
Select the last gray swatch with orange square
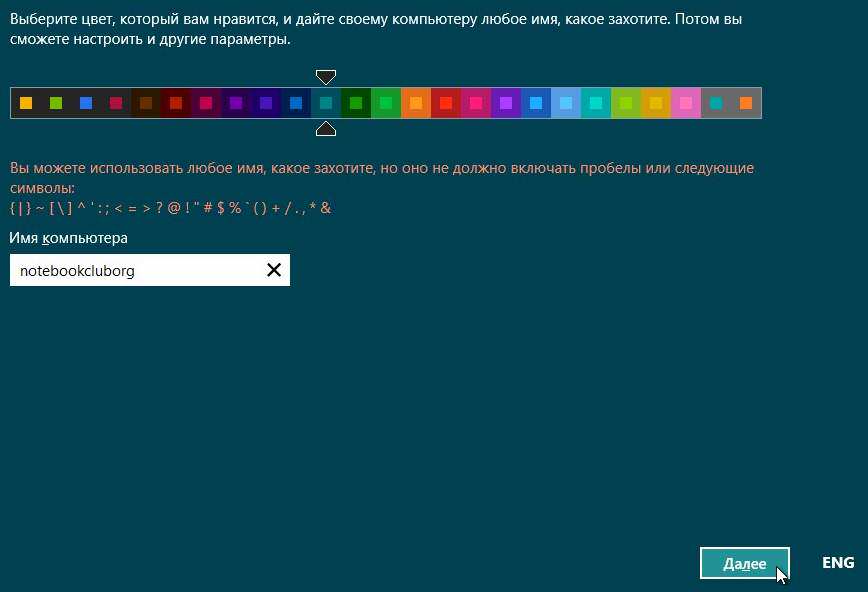746,103
